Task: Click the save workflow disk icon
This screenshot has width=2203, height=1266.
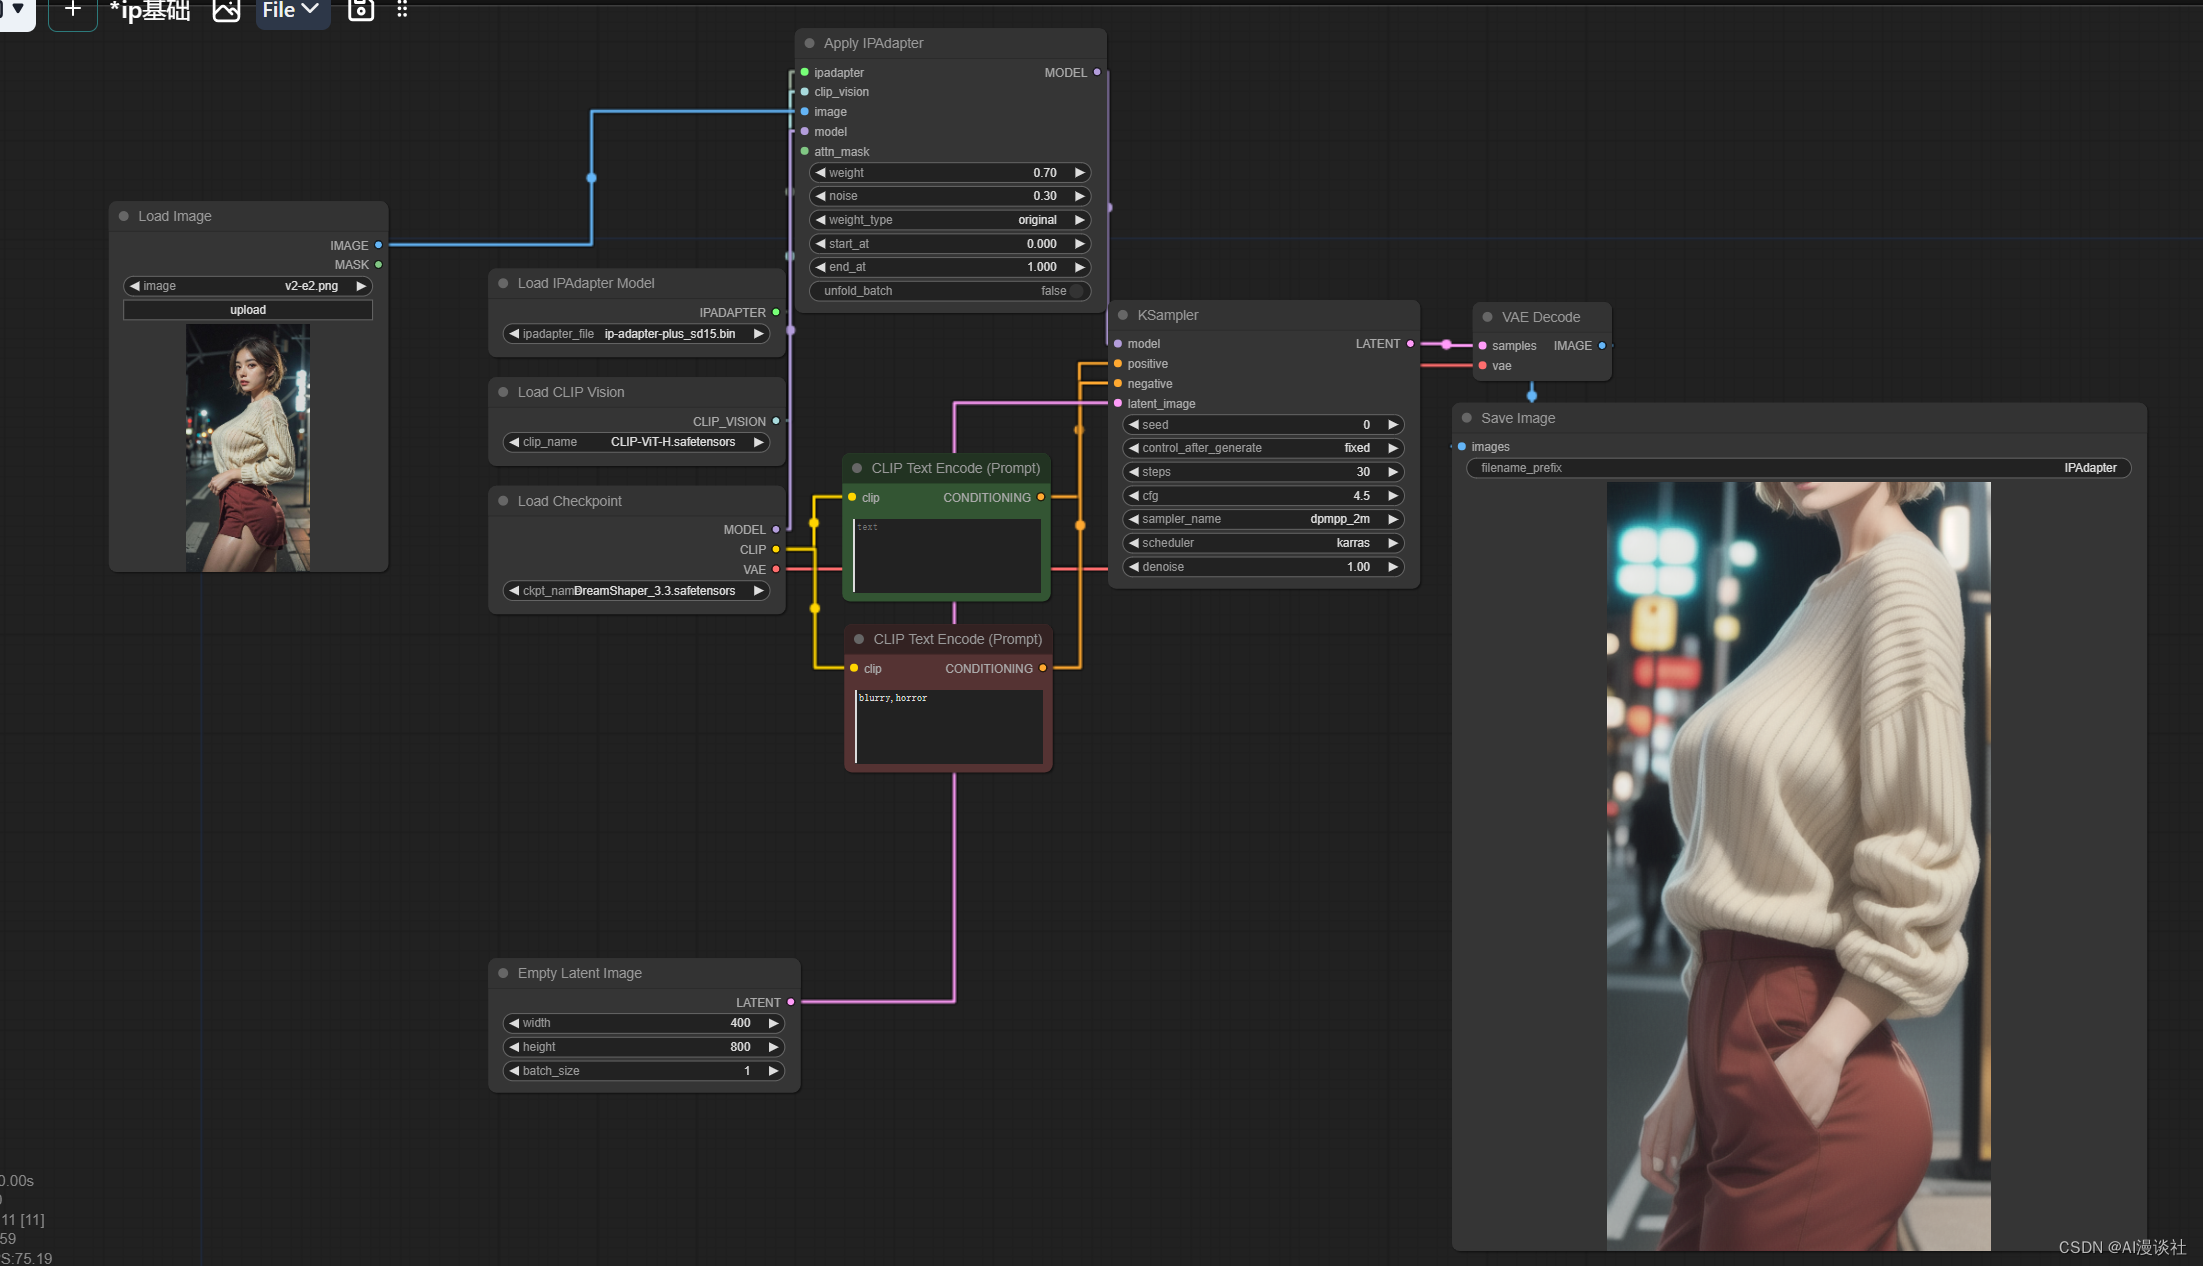Action: click(360, 10)
